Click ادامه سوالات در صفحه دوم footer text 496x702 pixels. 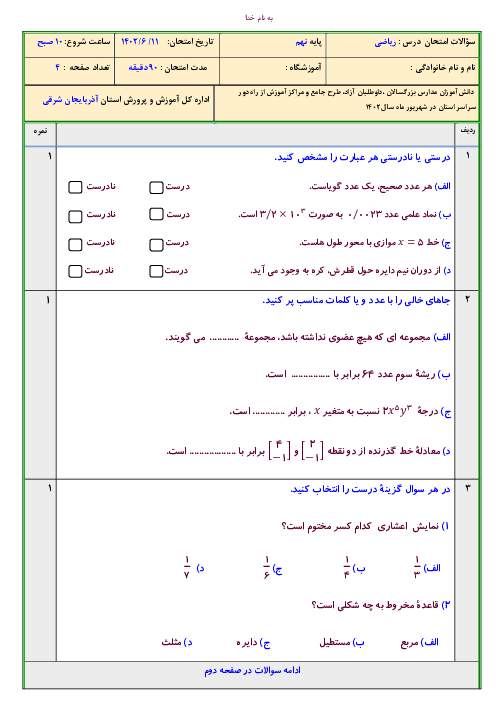coord(252,670)
